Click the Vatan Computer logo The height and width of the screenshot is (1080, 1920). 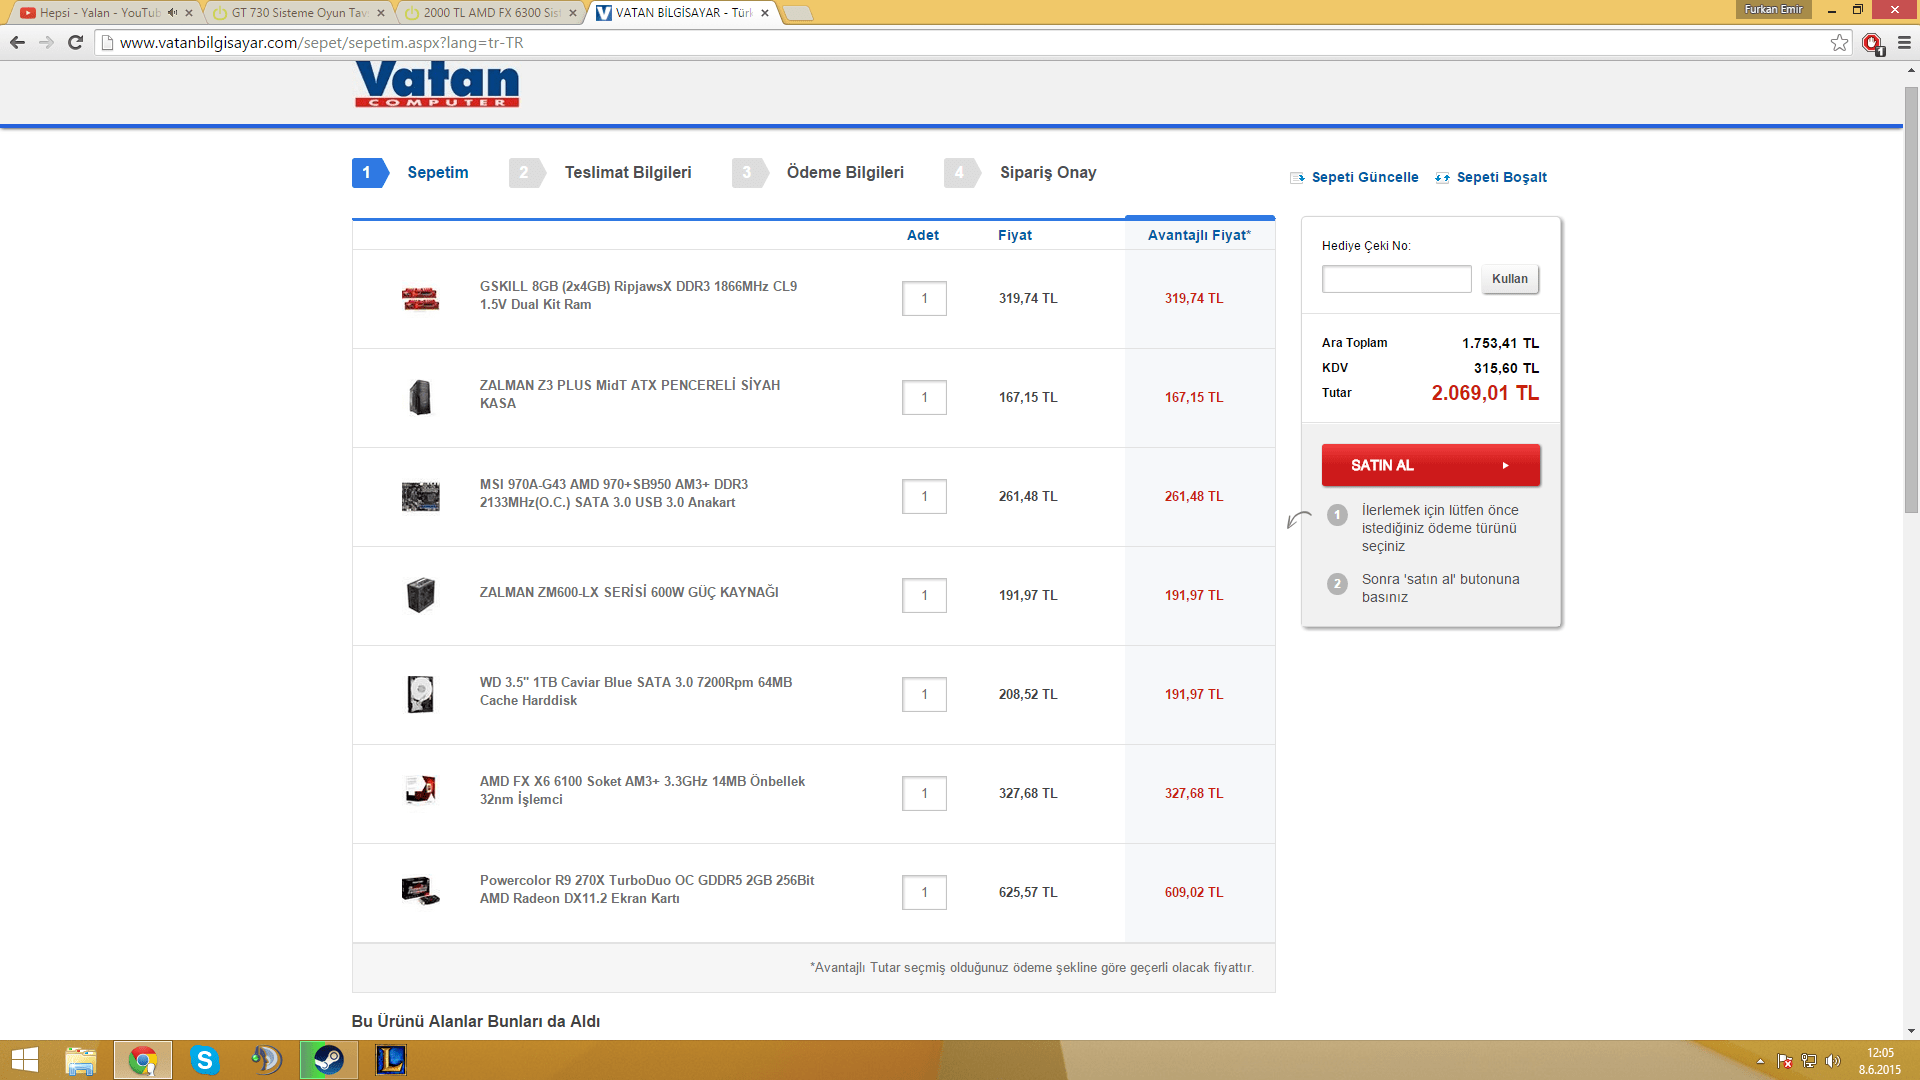tap(437, 84)
